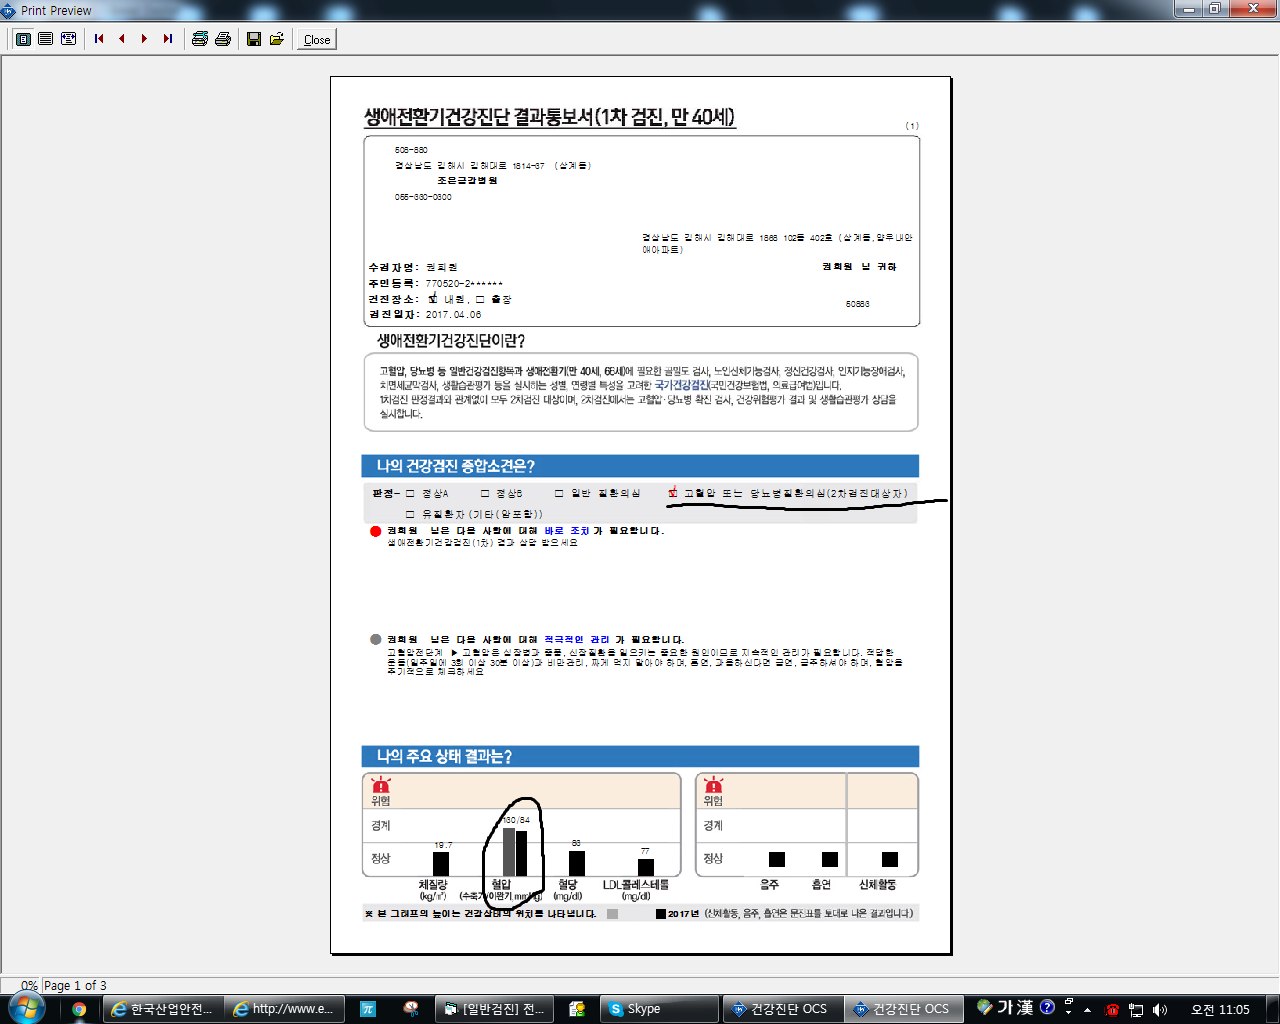The height and width of the screenshot is (1024, 1280).
Task: Open the Windows Start menu
Action: (25, 1007)
